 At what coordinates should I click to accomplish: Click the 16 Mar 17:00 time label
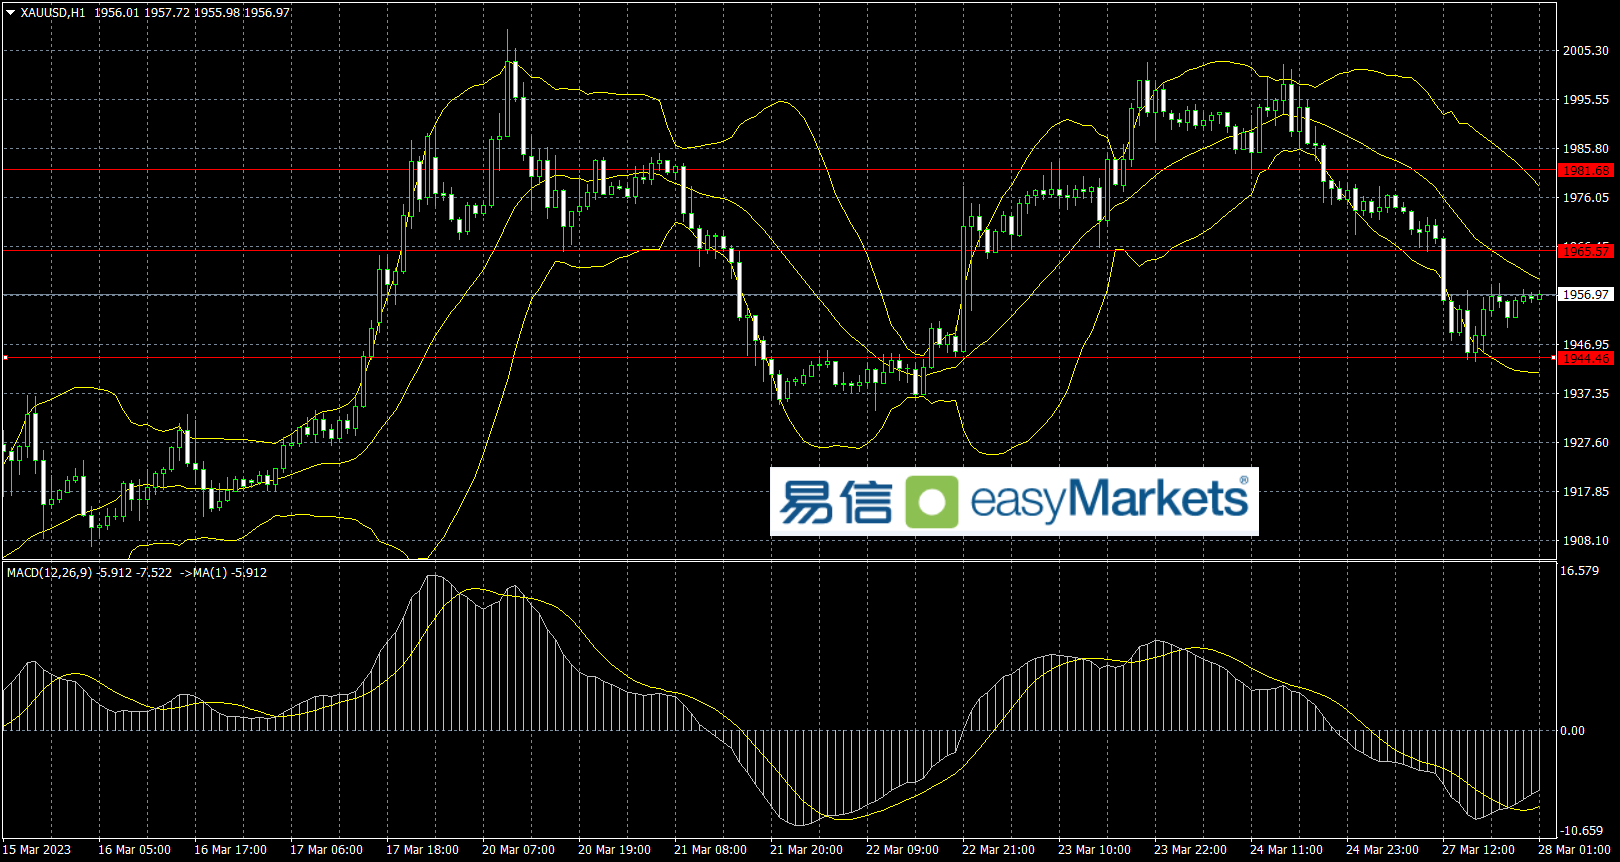click(x=230, y=850)
